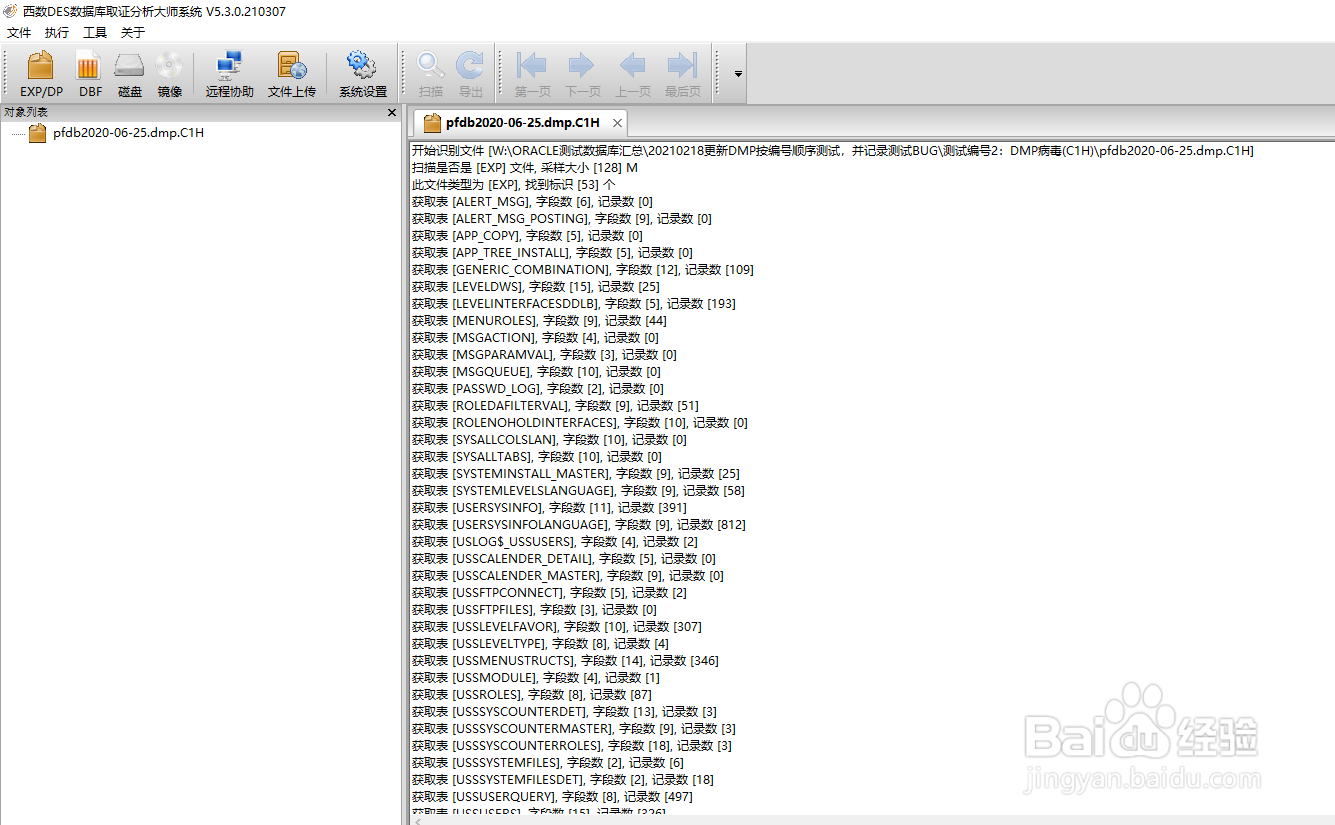Click the log line for USSSYSTEMFILES, 记录数 [6]

pos(549,763)
